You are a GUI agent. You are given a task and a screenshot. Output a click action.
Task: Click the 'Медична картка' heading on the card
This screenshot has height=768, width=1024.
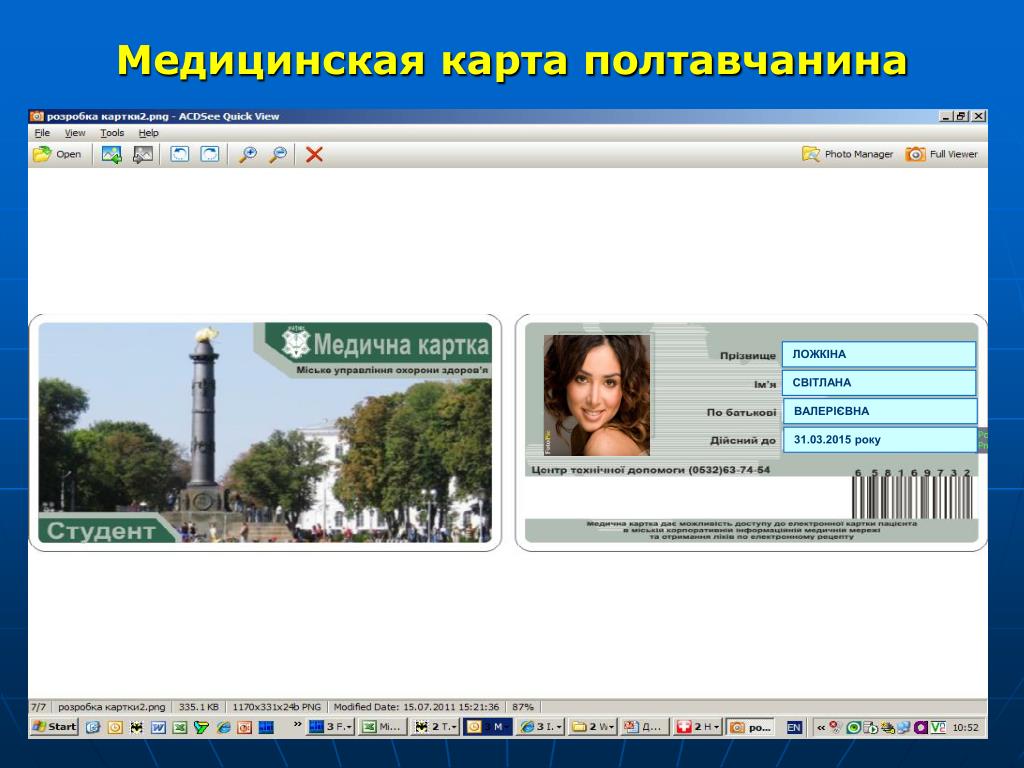401,345
